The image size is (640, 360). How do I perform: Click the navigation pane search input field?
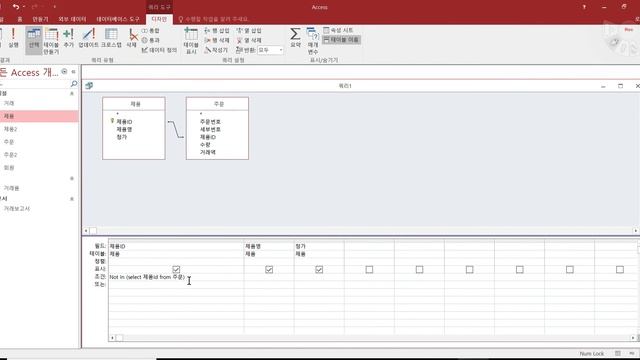(35, 84)
